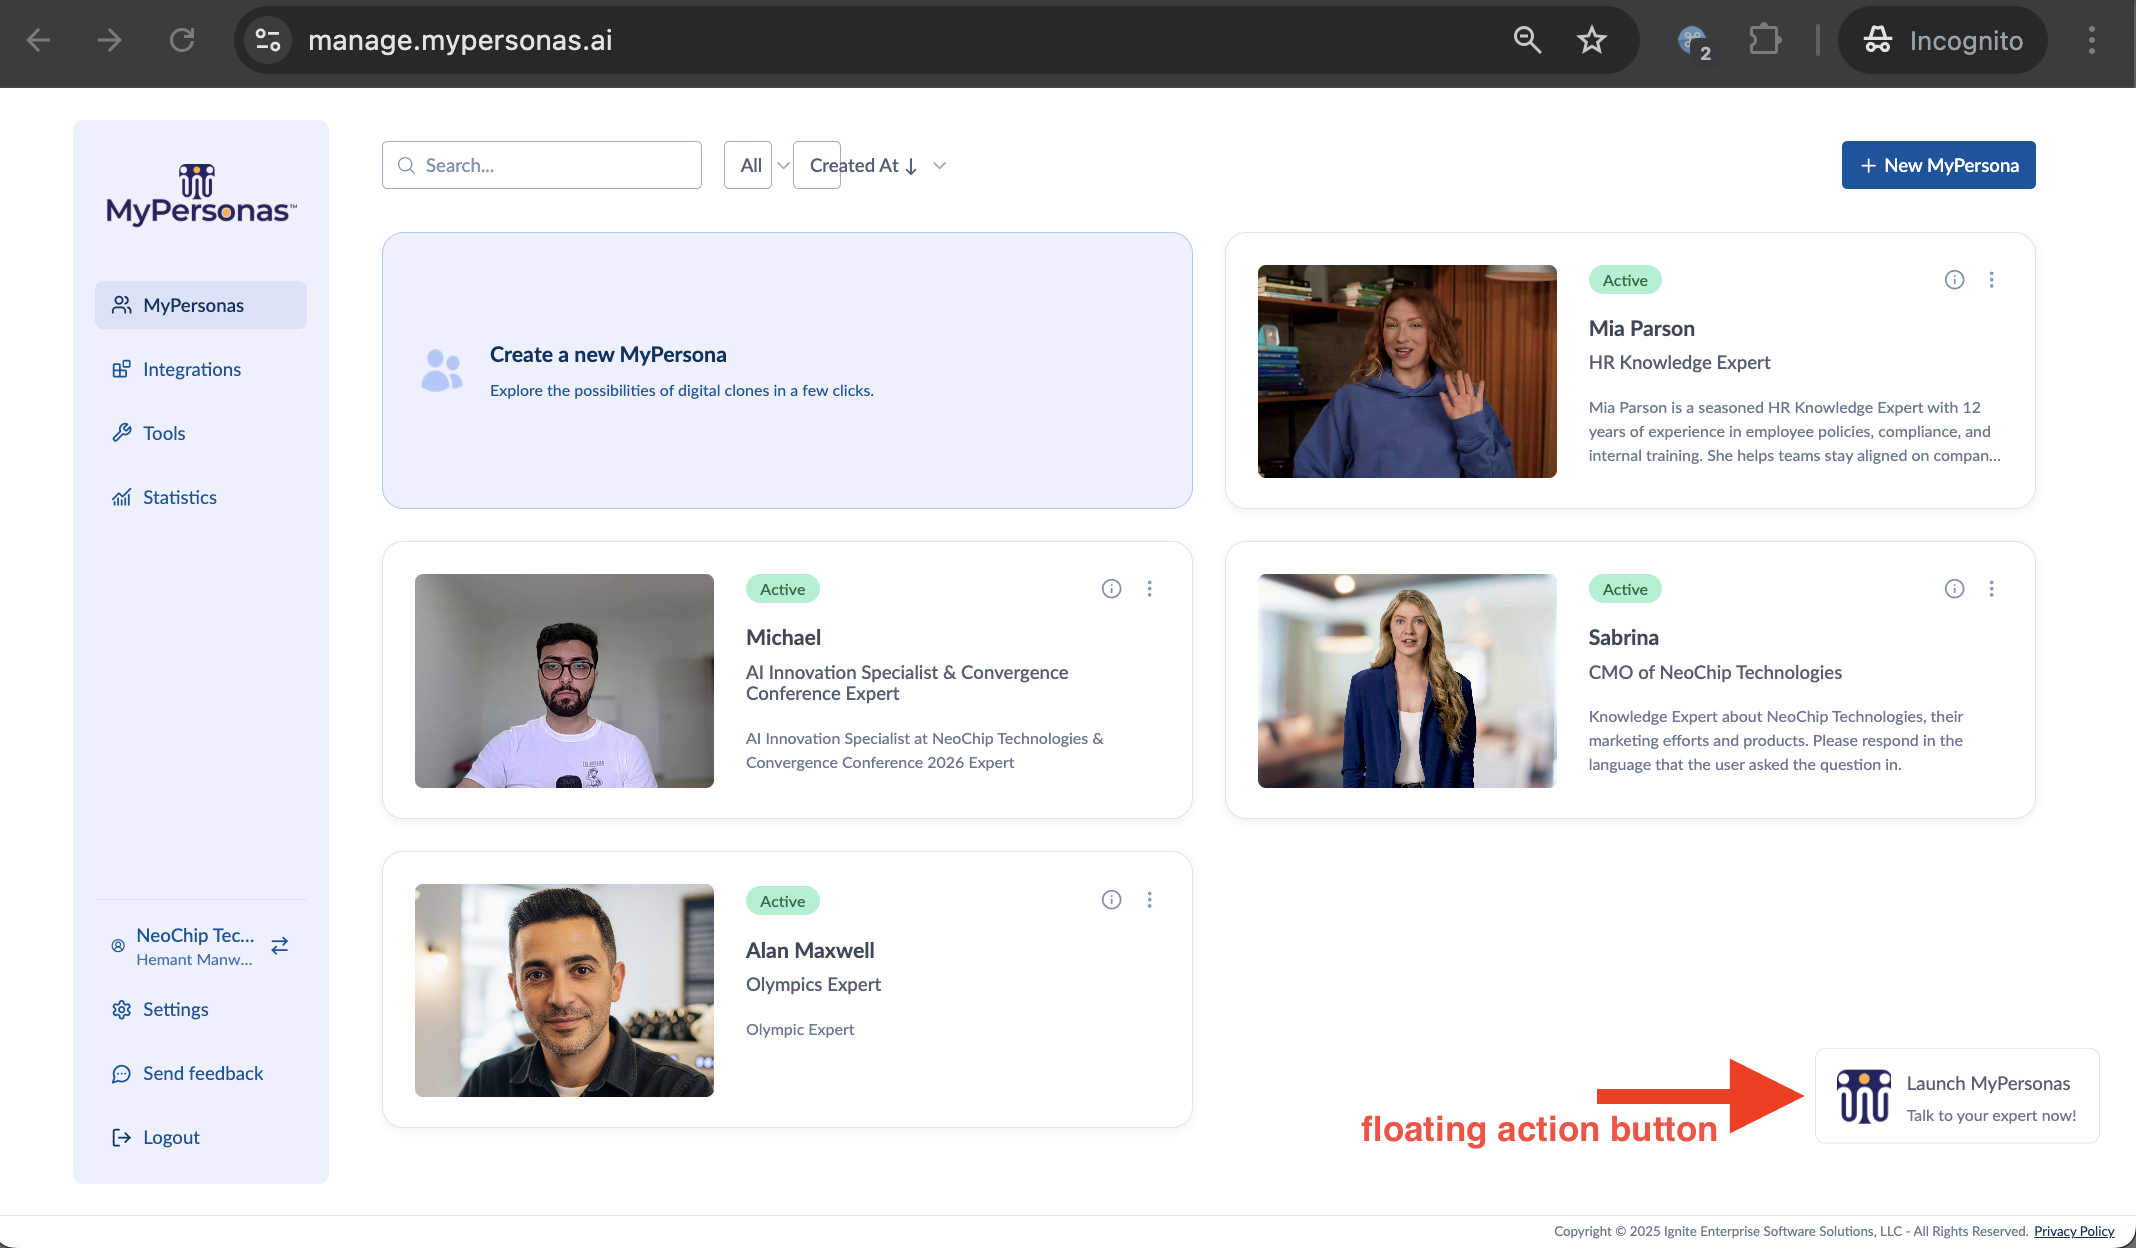
Task: Click the CMO of NeoChip Technologies subtitle
Action: (1715, 672)
